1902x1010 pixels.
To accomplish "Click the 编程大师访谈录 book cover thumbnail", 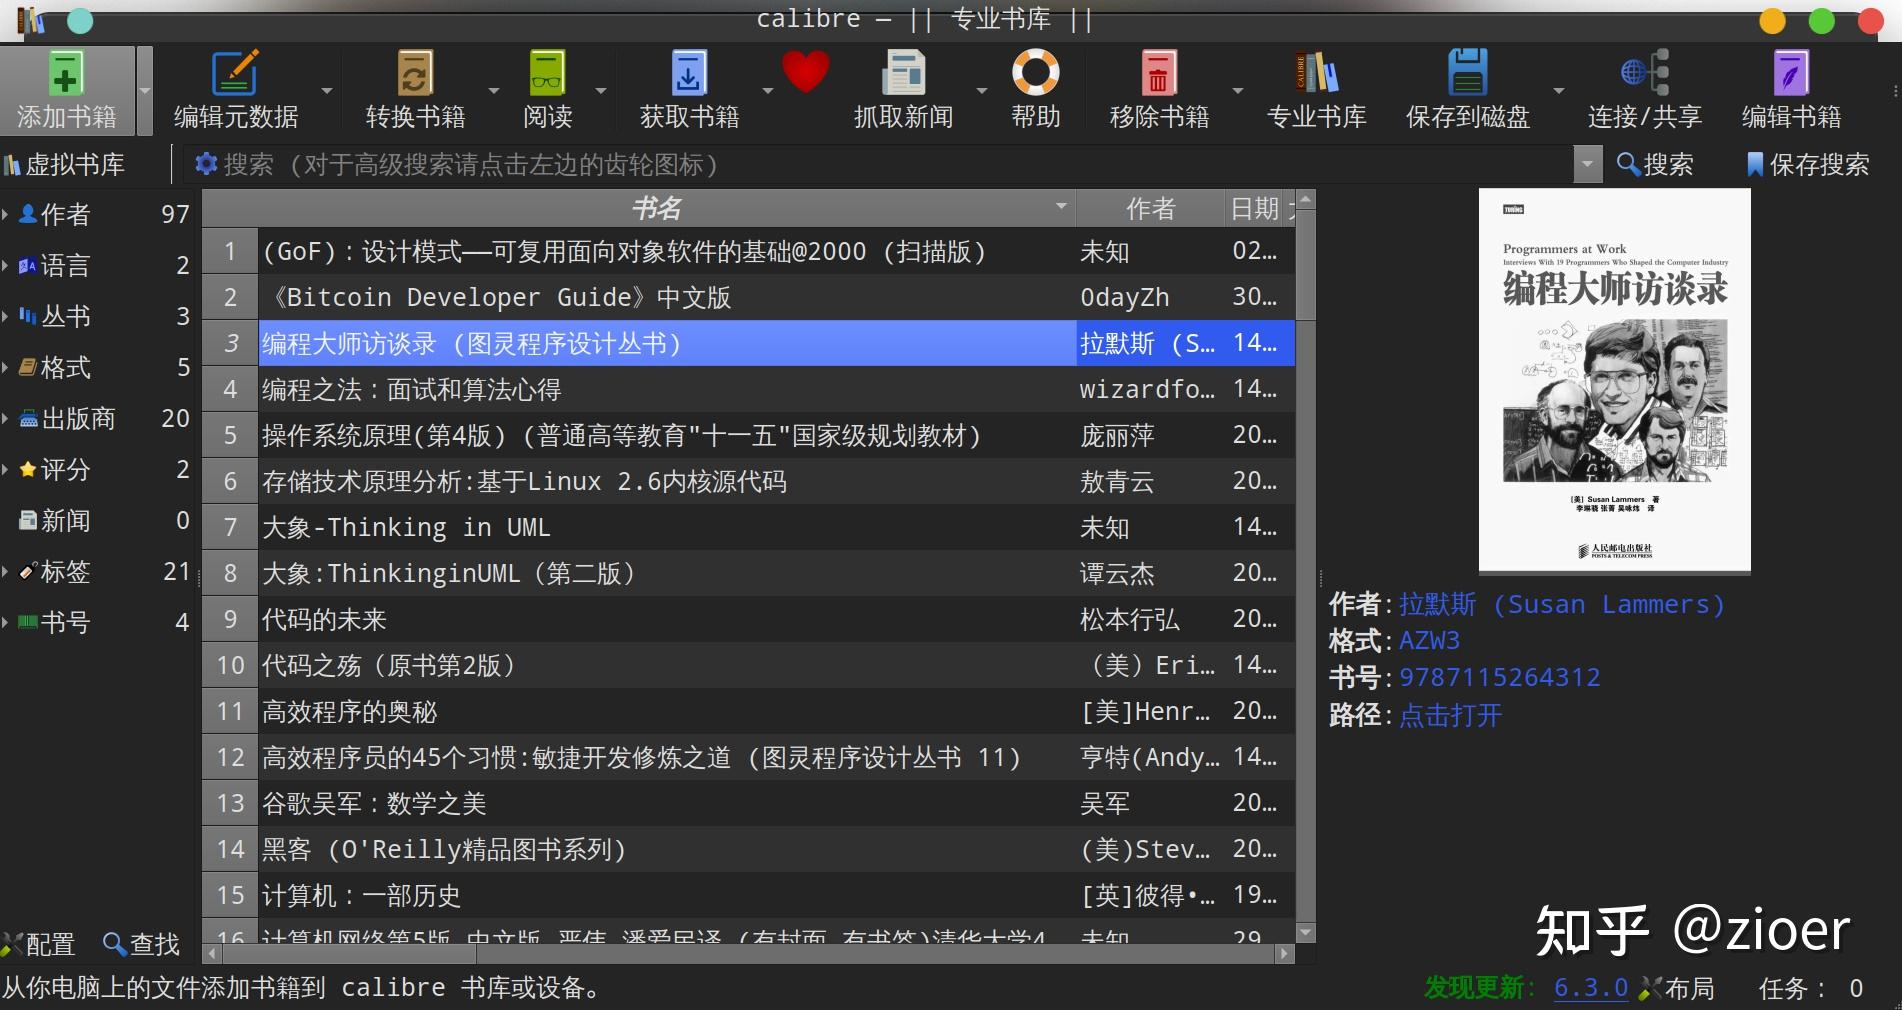I will (x=1614, y=380).
